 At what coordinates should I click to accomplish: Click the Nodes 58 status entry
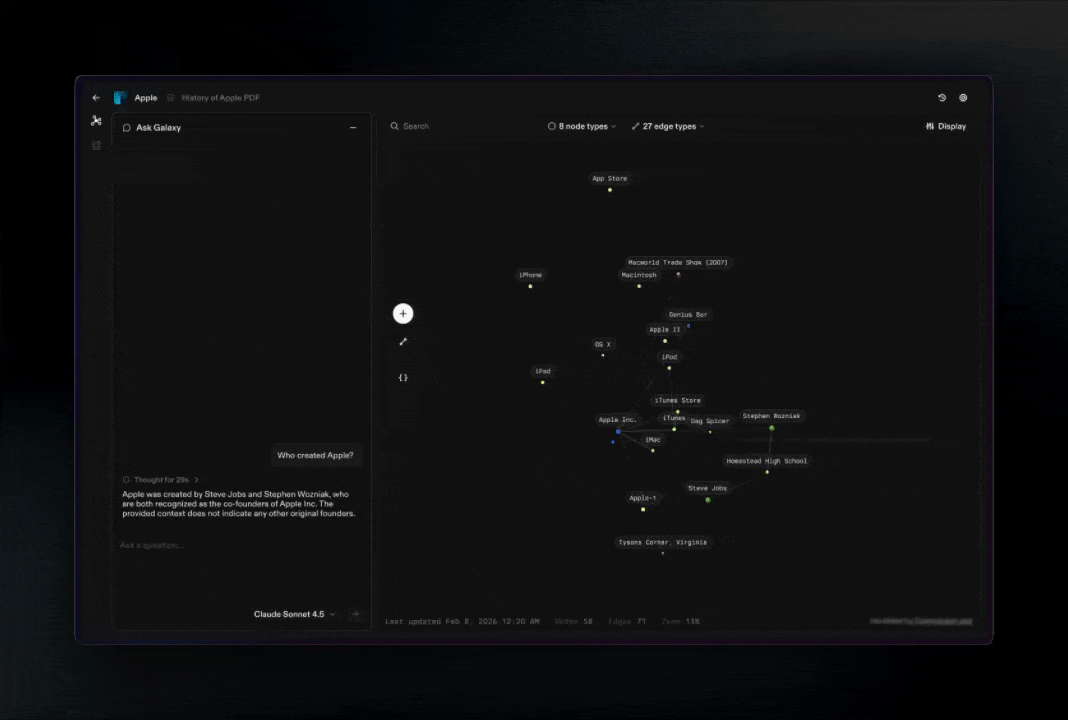574,621
